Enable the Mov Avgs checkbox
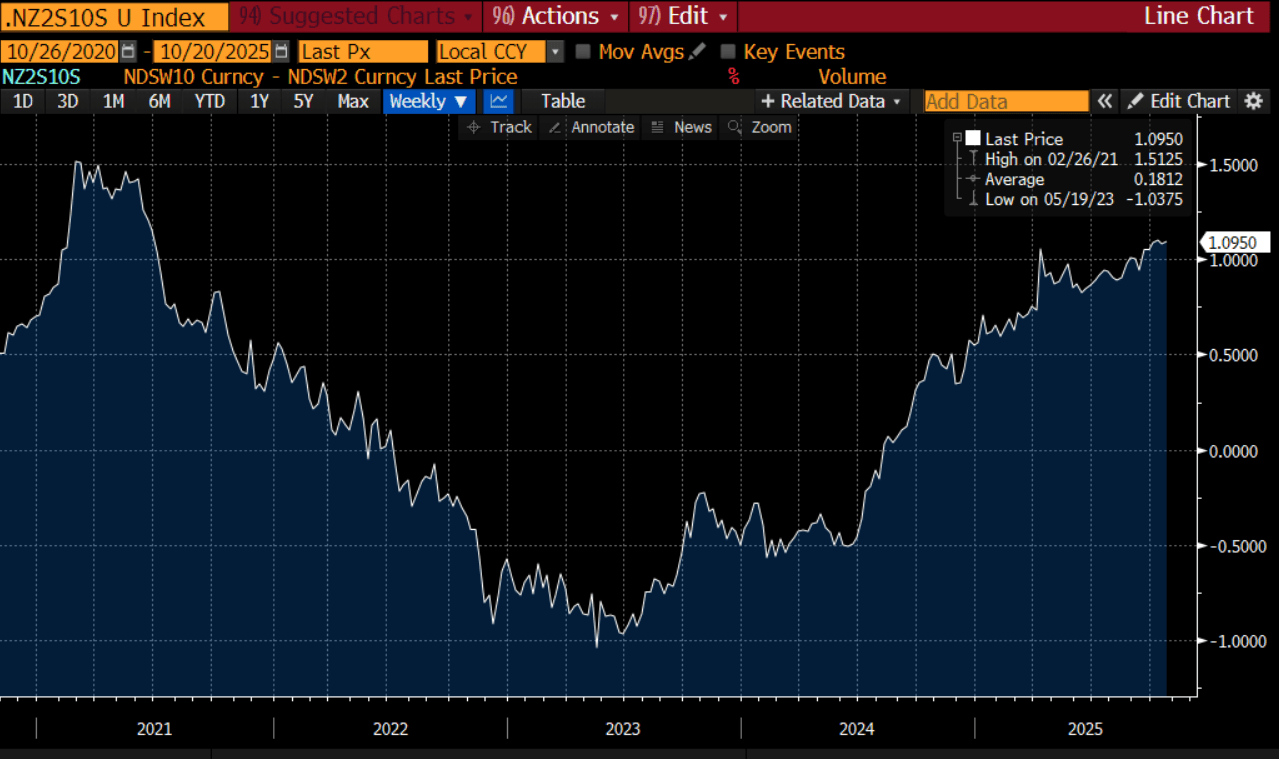Screen dimensions: 1279x759 583,52
